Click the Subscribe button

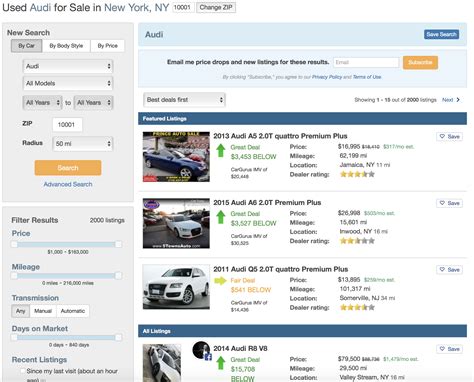coord(420,62)
